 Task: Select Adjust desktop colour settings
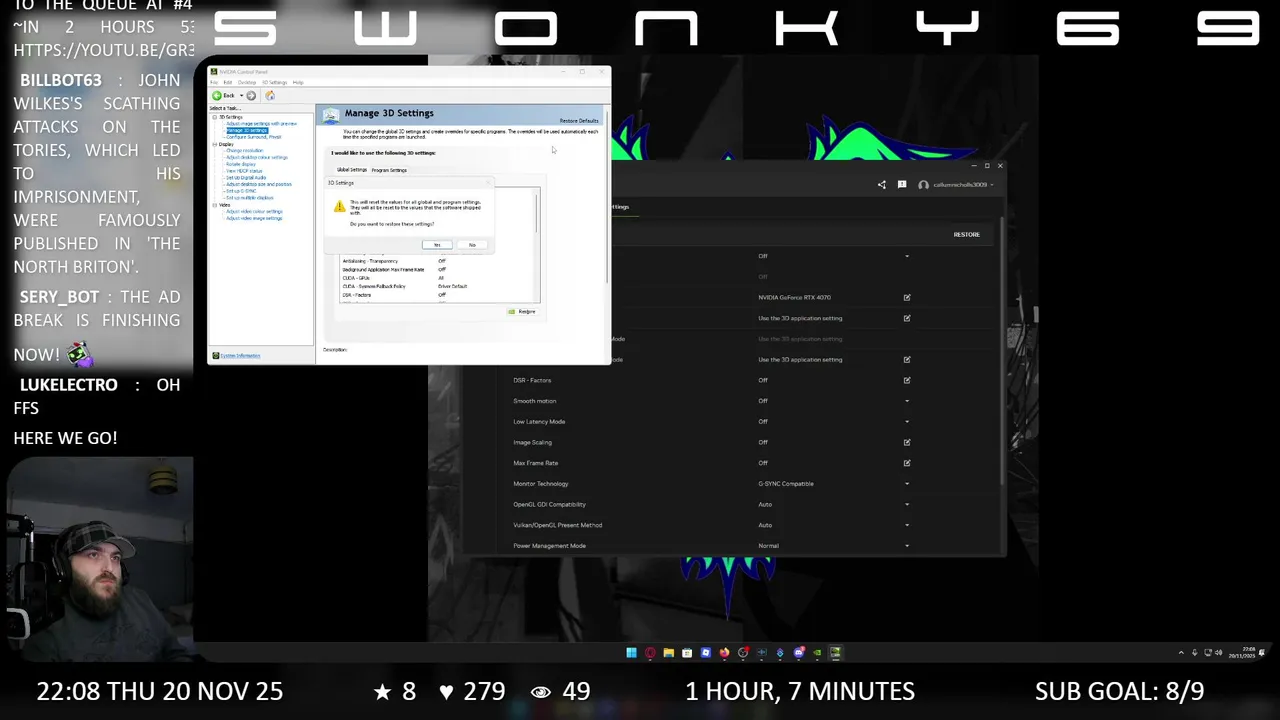tap(257, 157)
